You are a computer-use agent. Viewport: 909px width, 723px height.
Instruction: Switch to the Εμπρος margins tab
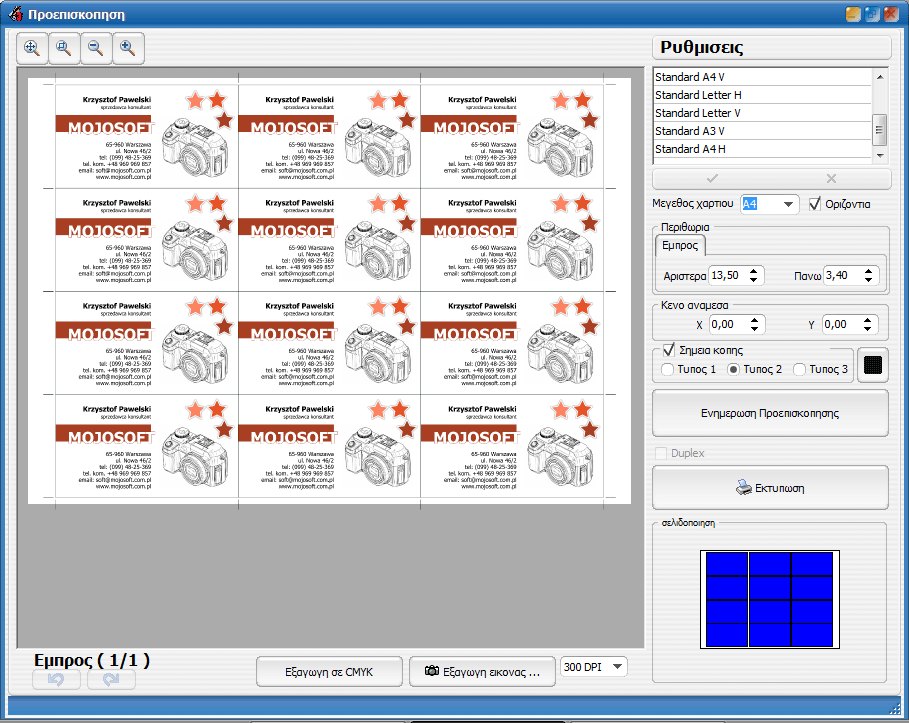680,245
